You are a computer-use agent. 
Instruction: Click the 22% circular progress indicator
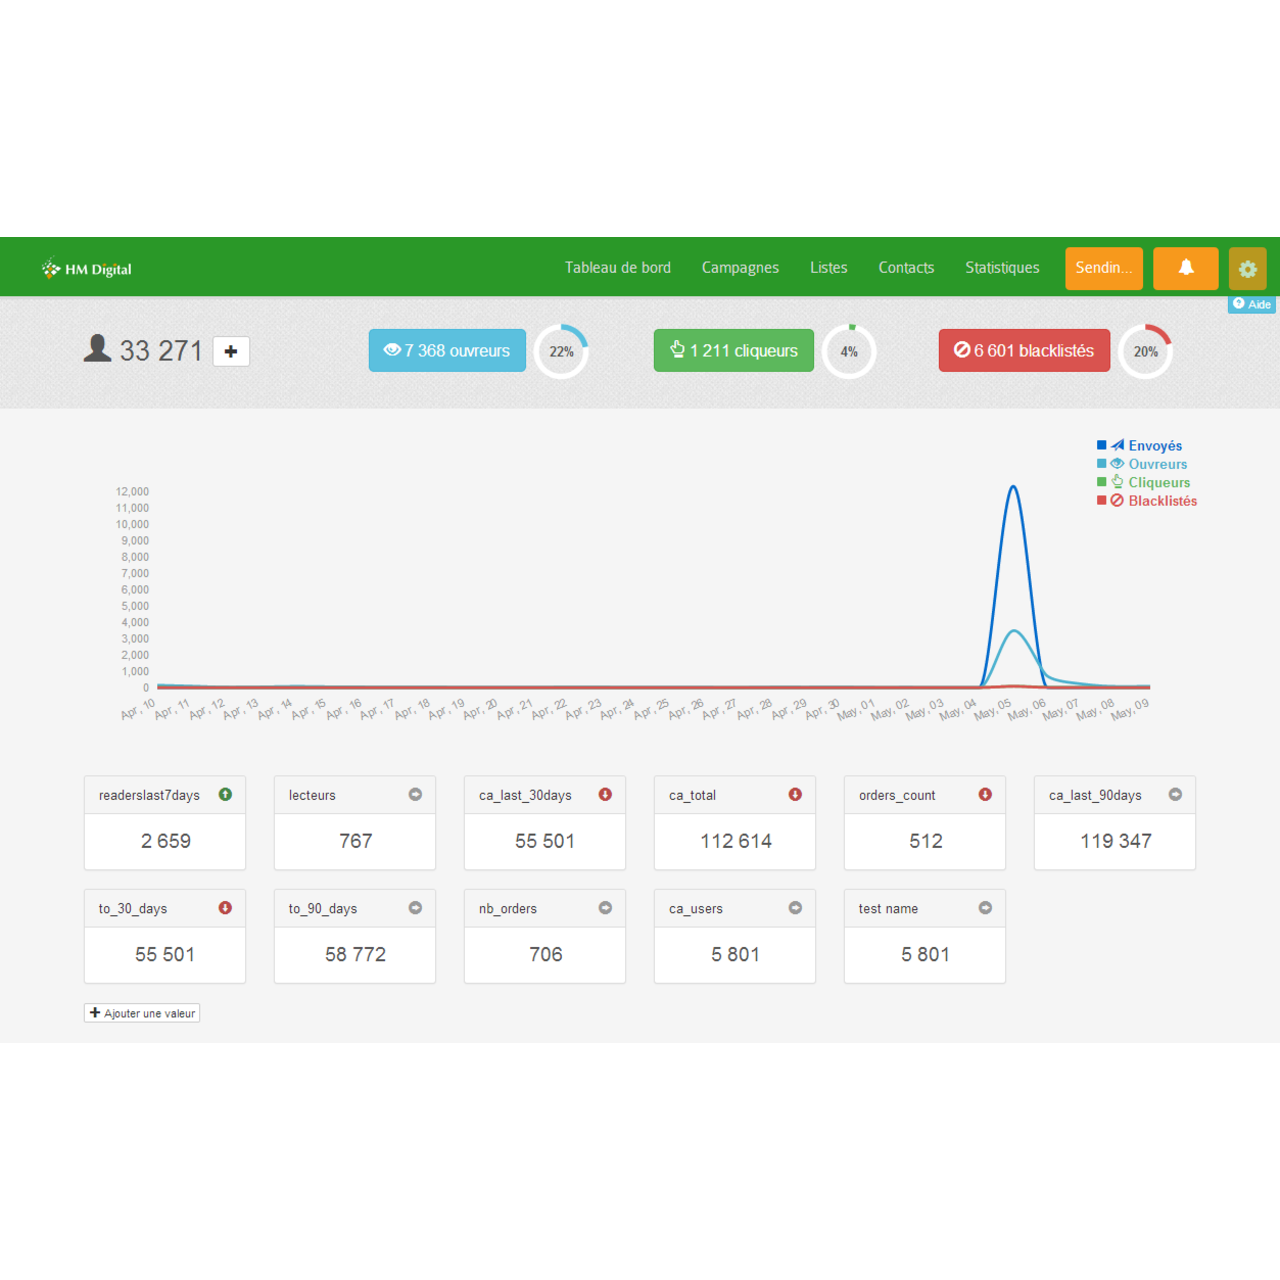(x=561, y=352)
